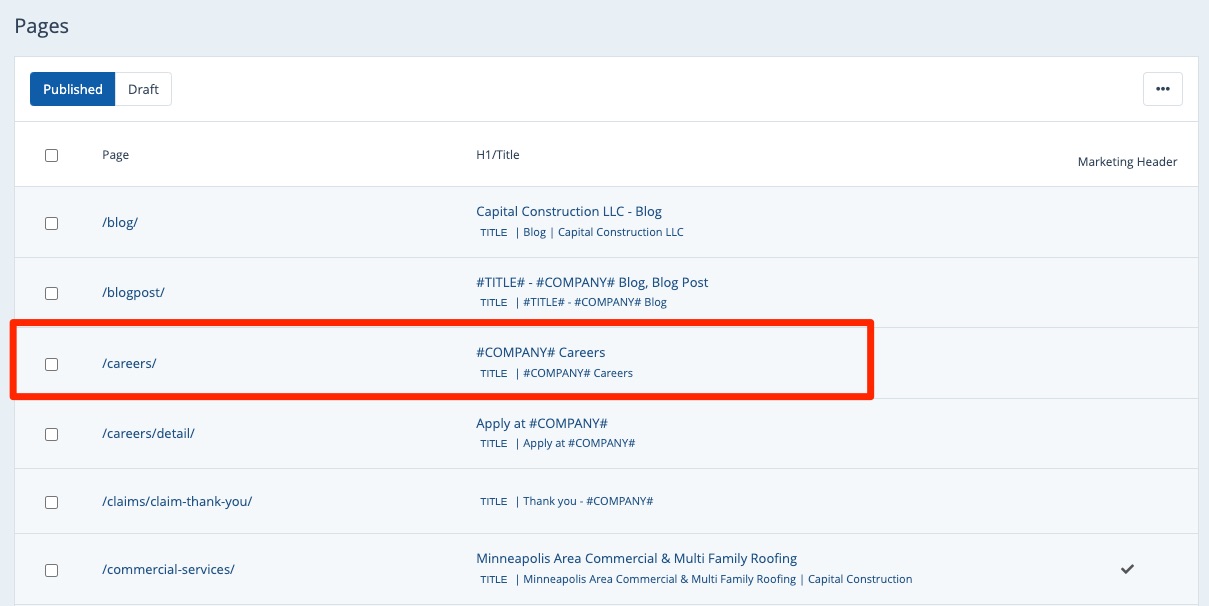Image resolution: width=1209 pixels, height=606 pixels.
Task: Toggle the select-all checkbox in header
Action: [52, 155]
